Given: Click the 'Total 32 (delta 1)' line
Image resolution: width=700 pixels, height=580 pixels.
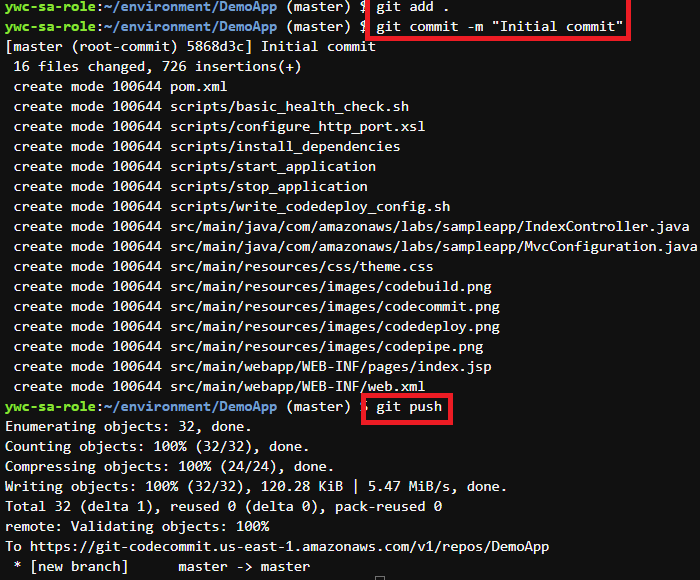Looking at the screenshot, I should [x=223, y=507].
